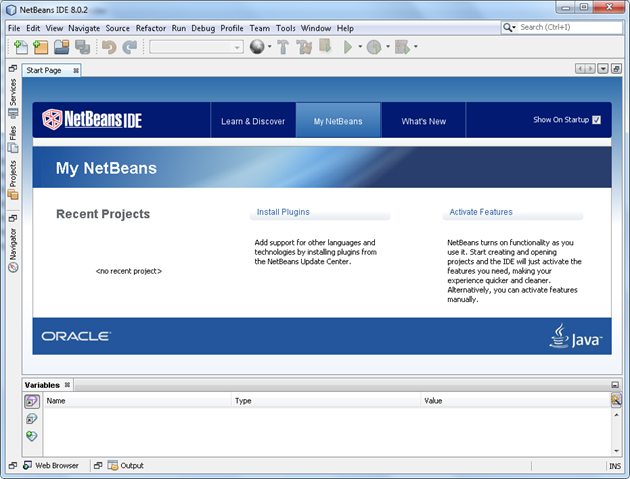
Task: Click the Type column header
Action: (326, 401)
